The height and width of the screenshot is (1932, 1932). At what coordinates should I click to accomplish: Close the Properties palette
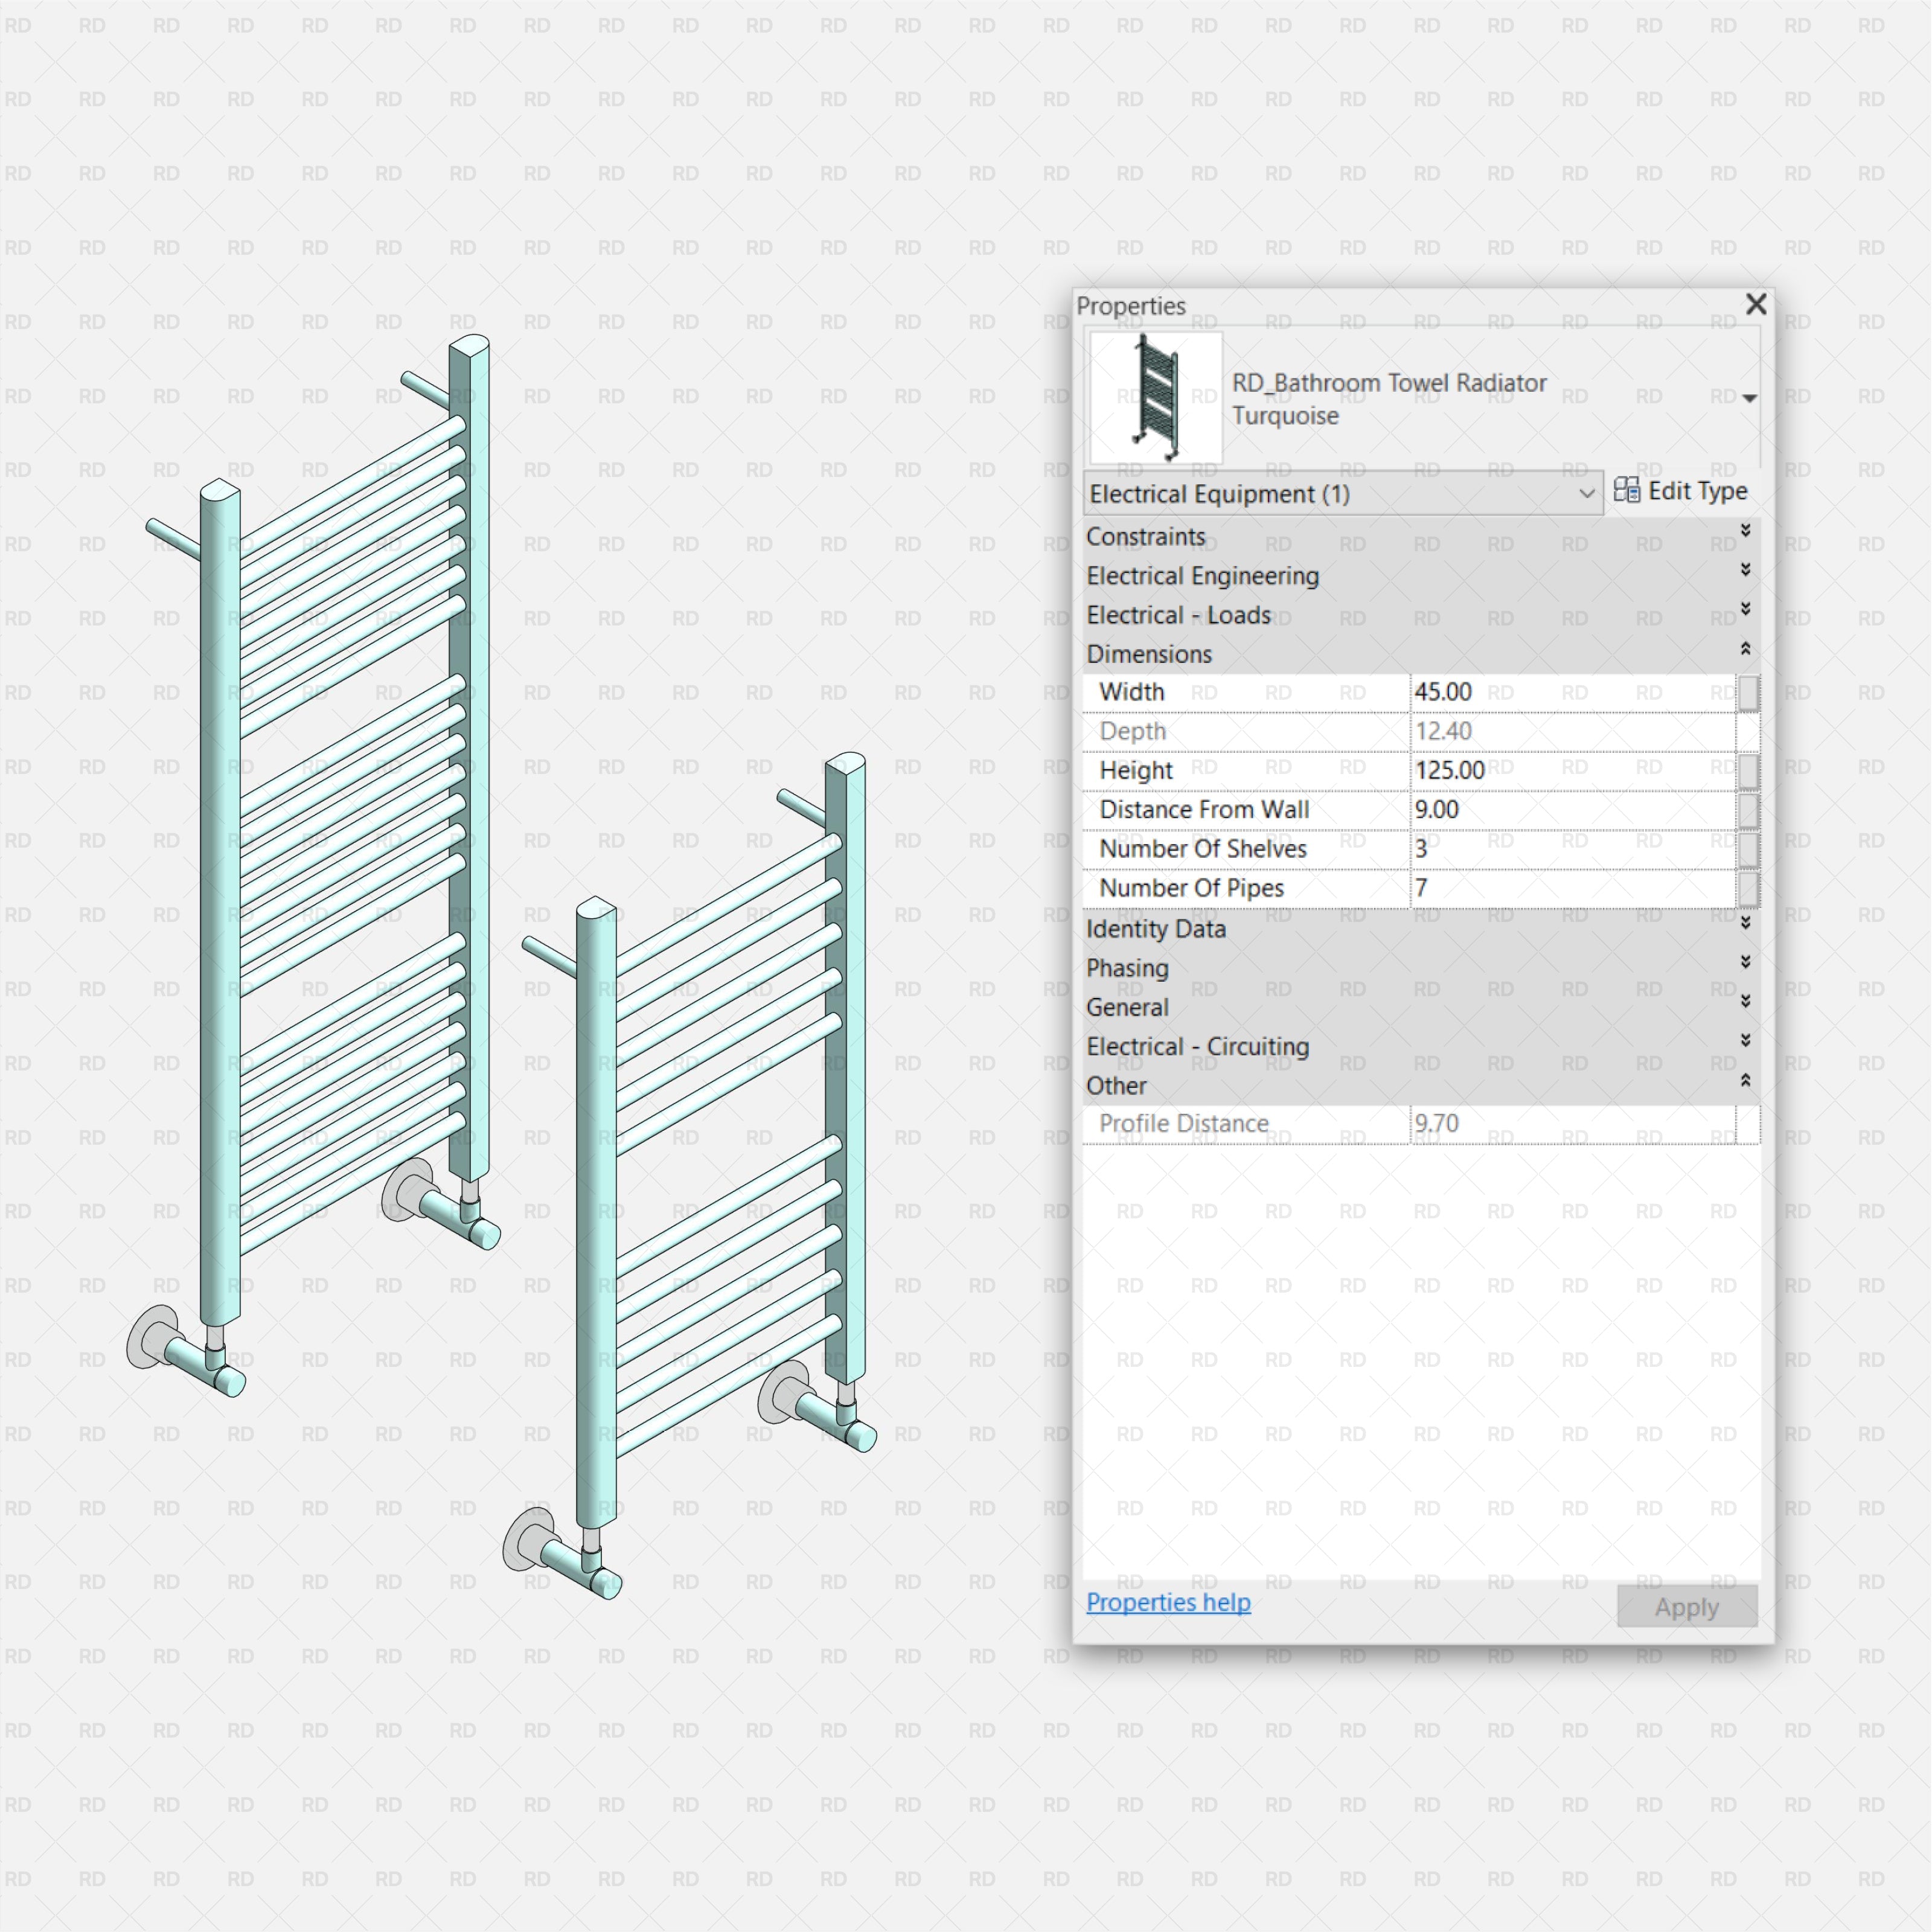(x=1756, y=305)
